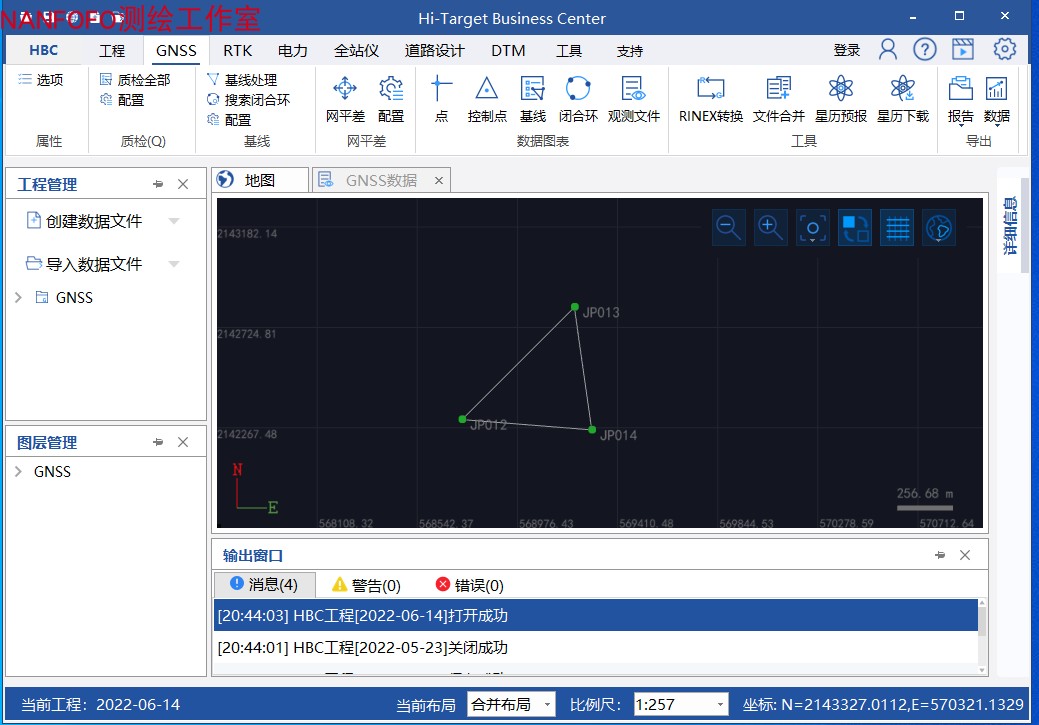The height and width of the screenshot is (725, 1039).
Task: Expand the 创建数据文件 dropdown arrow
Action: tap(174, 221)
